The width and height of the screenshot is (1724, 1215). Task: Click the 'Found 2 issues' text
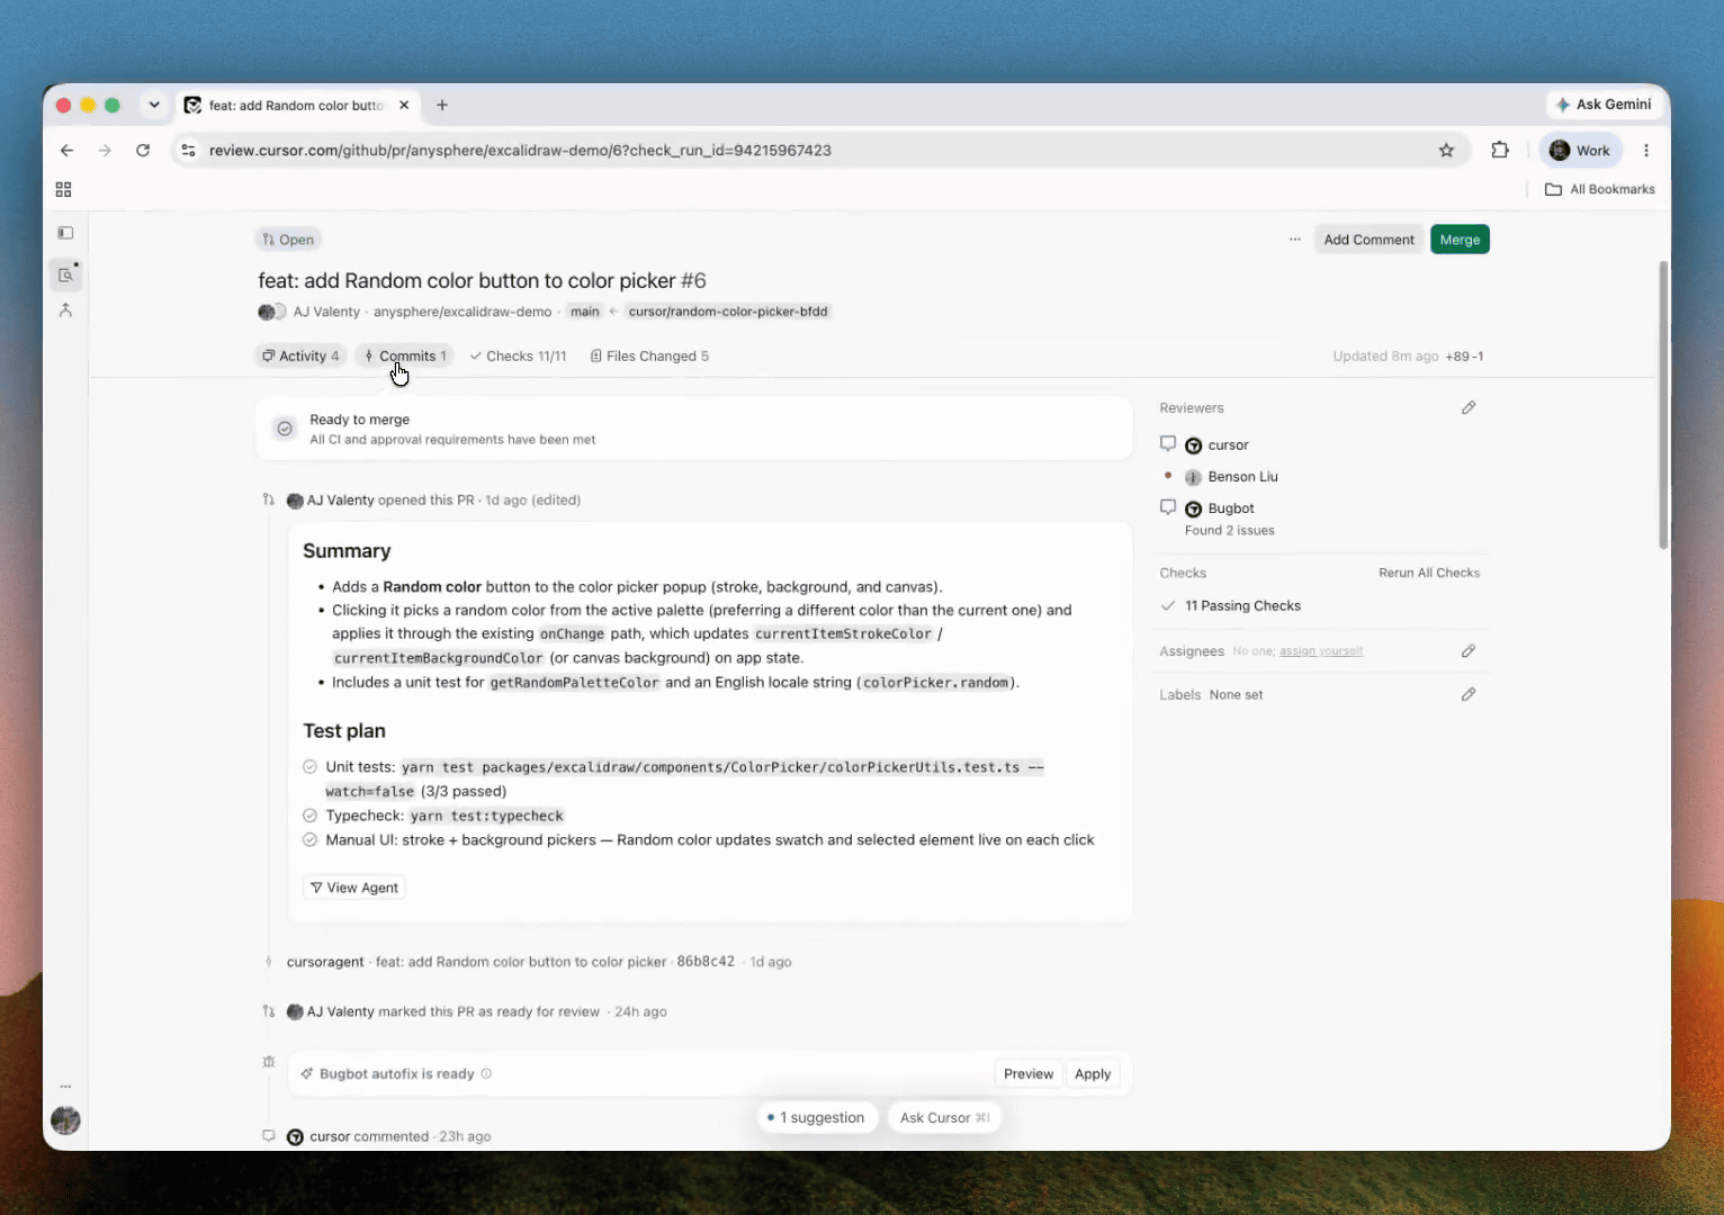coord(1229,530)
